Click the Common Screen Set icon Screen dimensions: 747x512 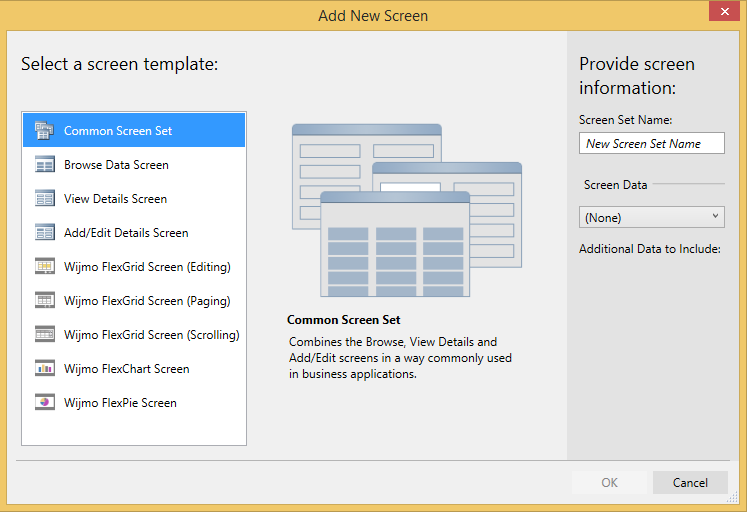[x=44, y=130]
